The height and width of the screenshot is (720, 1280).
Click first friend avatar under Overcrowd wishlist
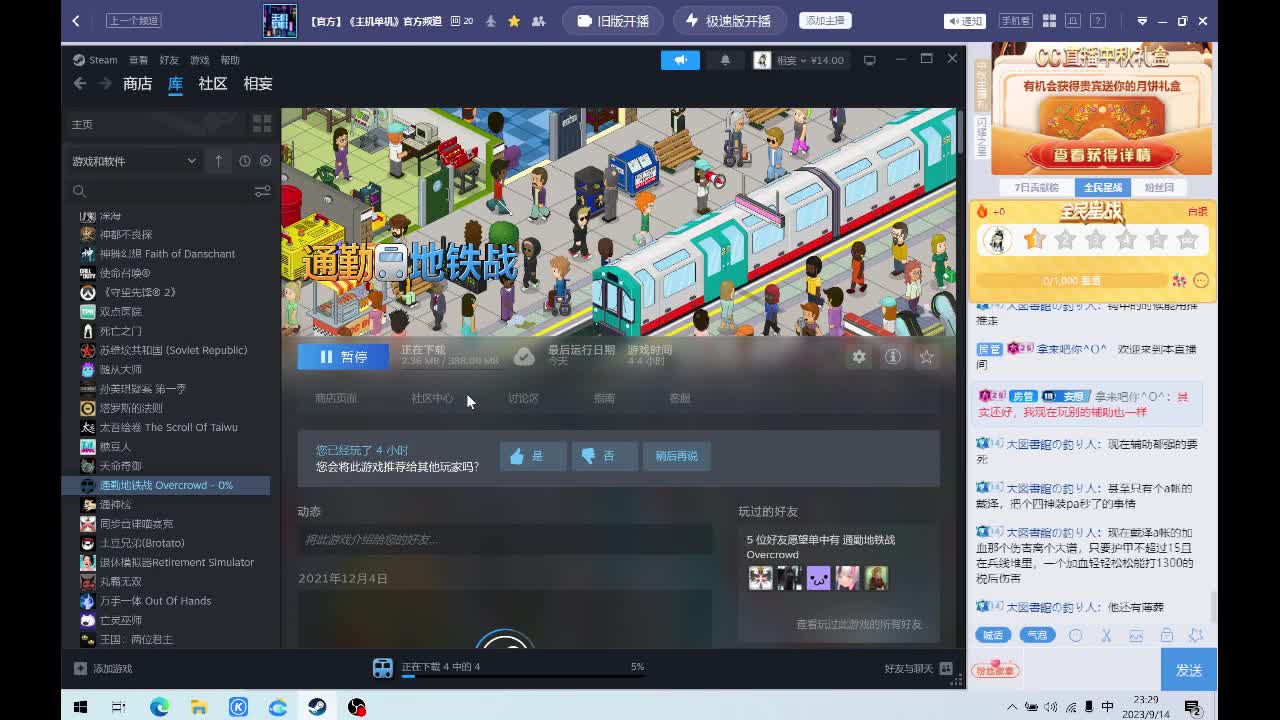[x=760, y=578]
